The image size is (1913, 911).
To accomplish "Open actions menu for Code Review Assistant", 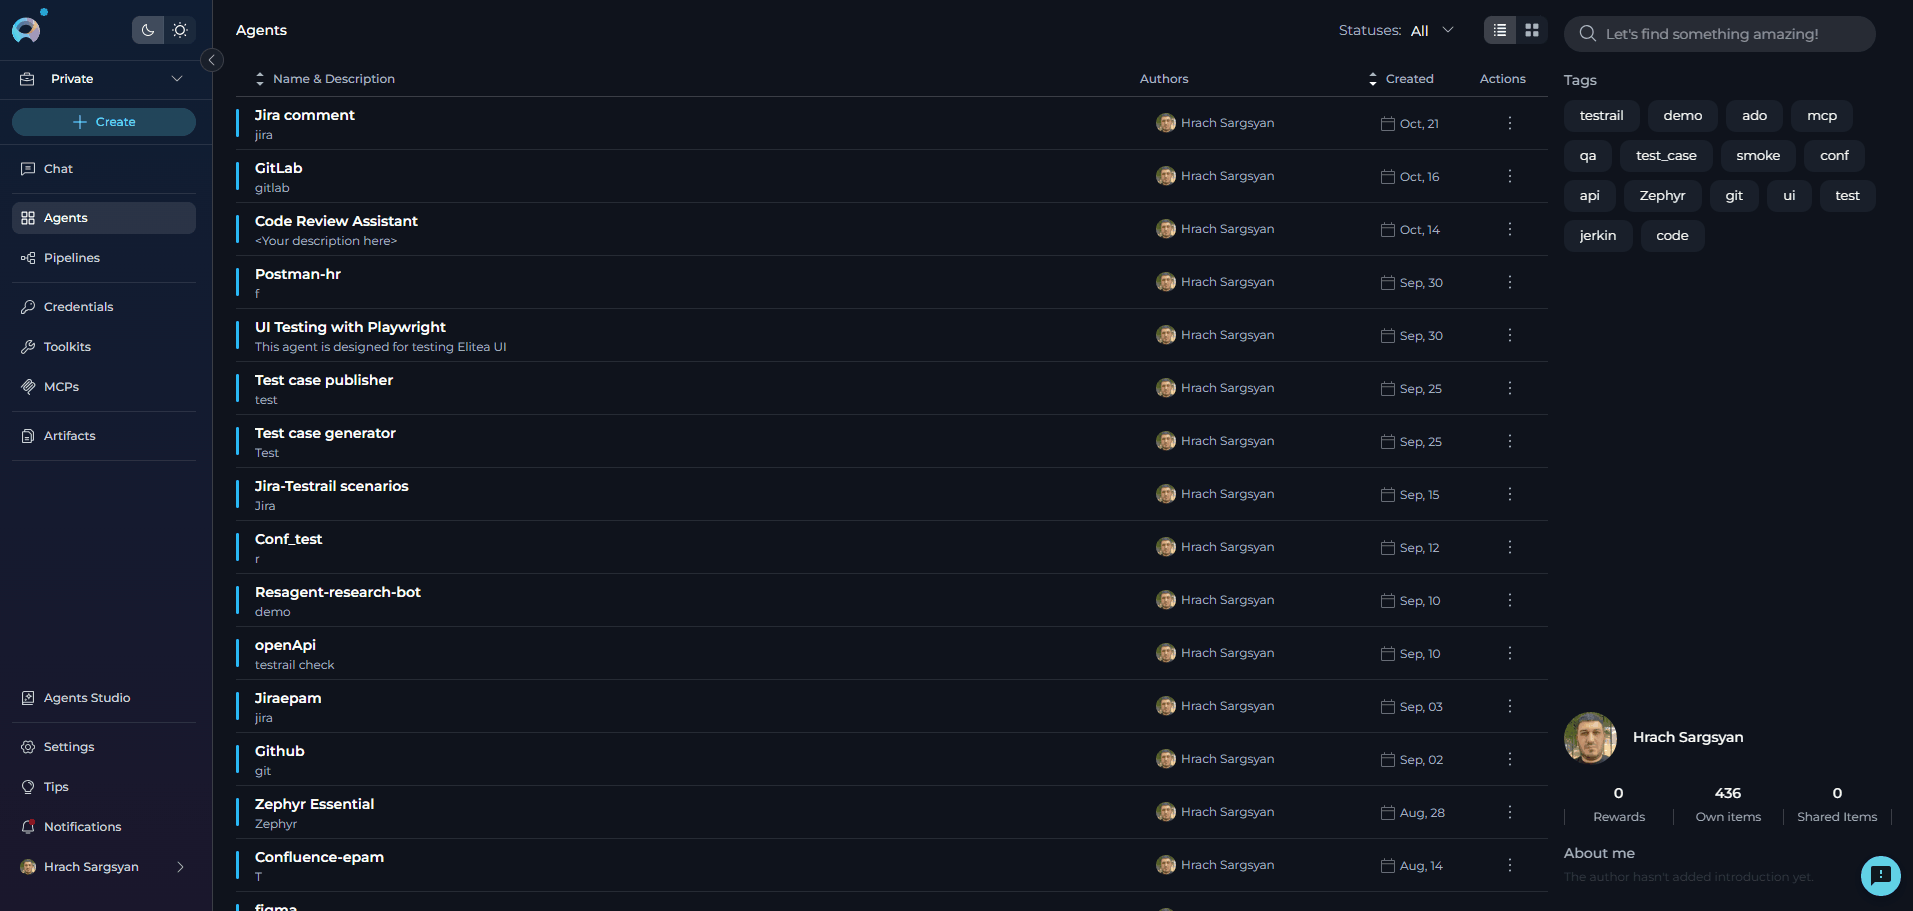I will [x=1510, y=229].
